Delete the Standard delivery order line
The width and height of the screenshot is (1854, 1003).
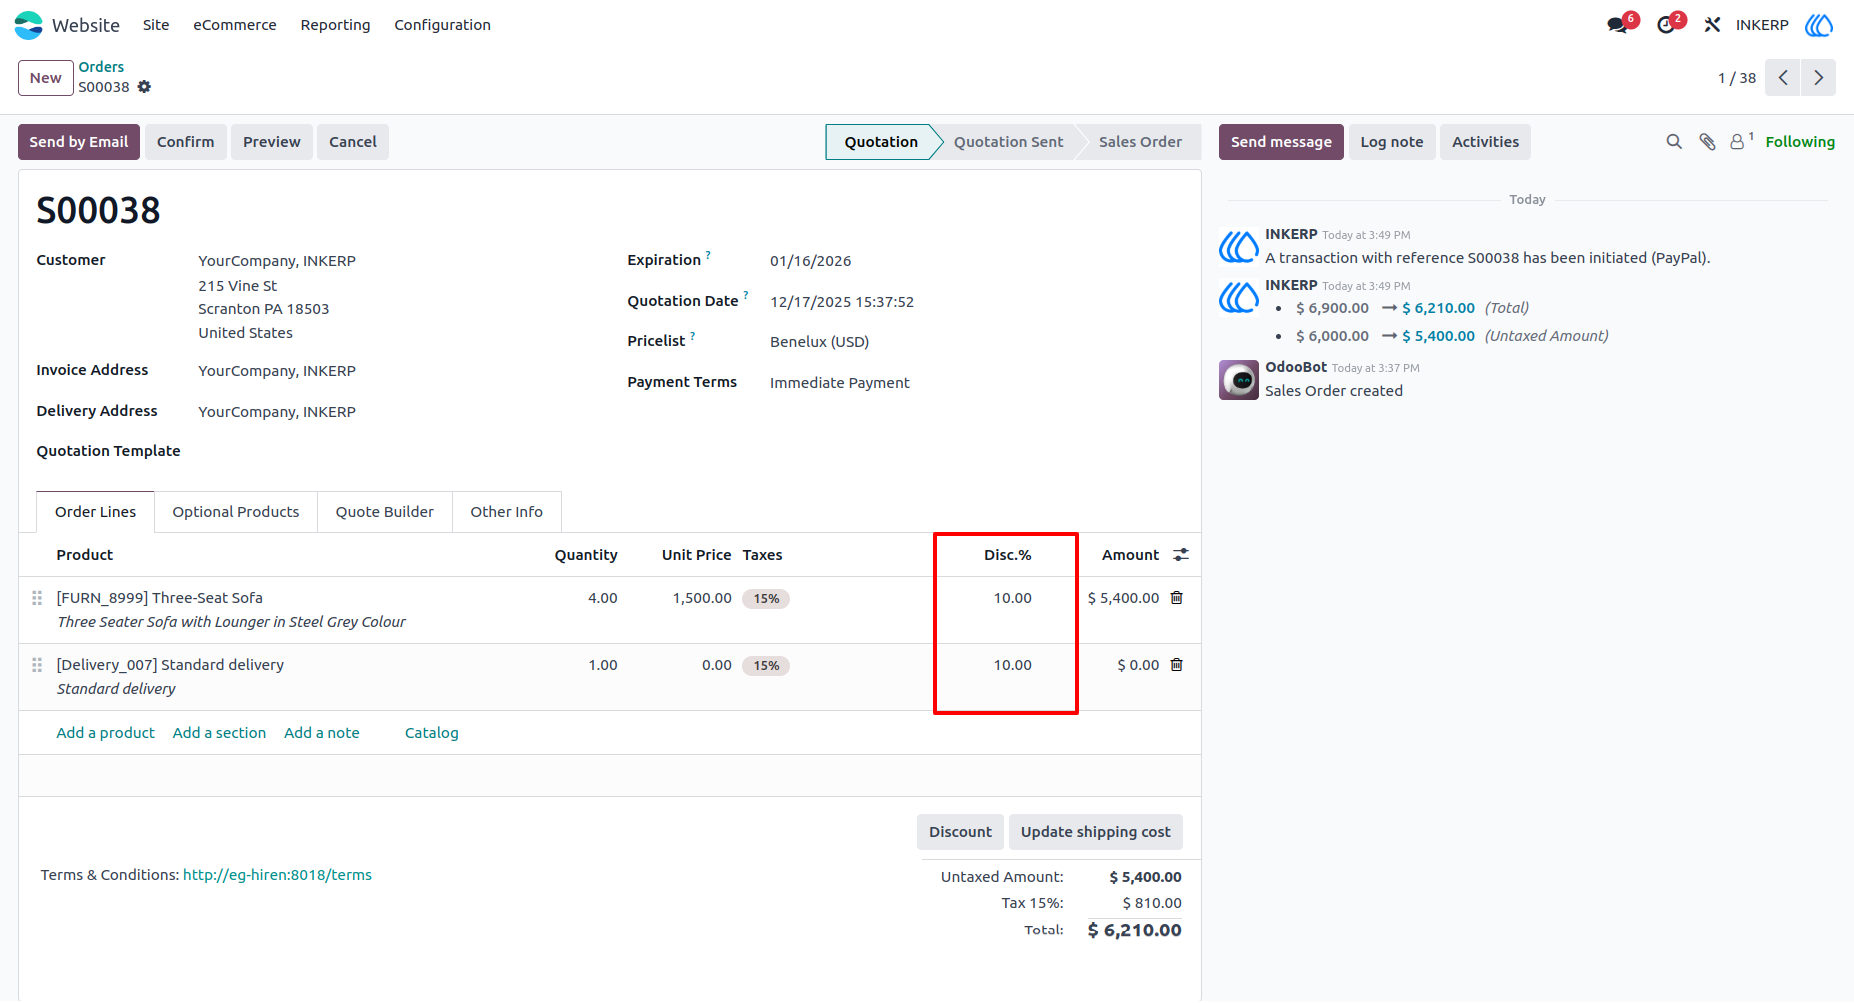point(1177,665)
